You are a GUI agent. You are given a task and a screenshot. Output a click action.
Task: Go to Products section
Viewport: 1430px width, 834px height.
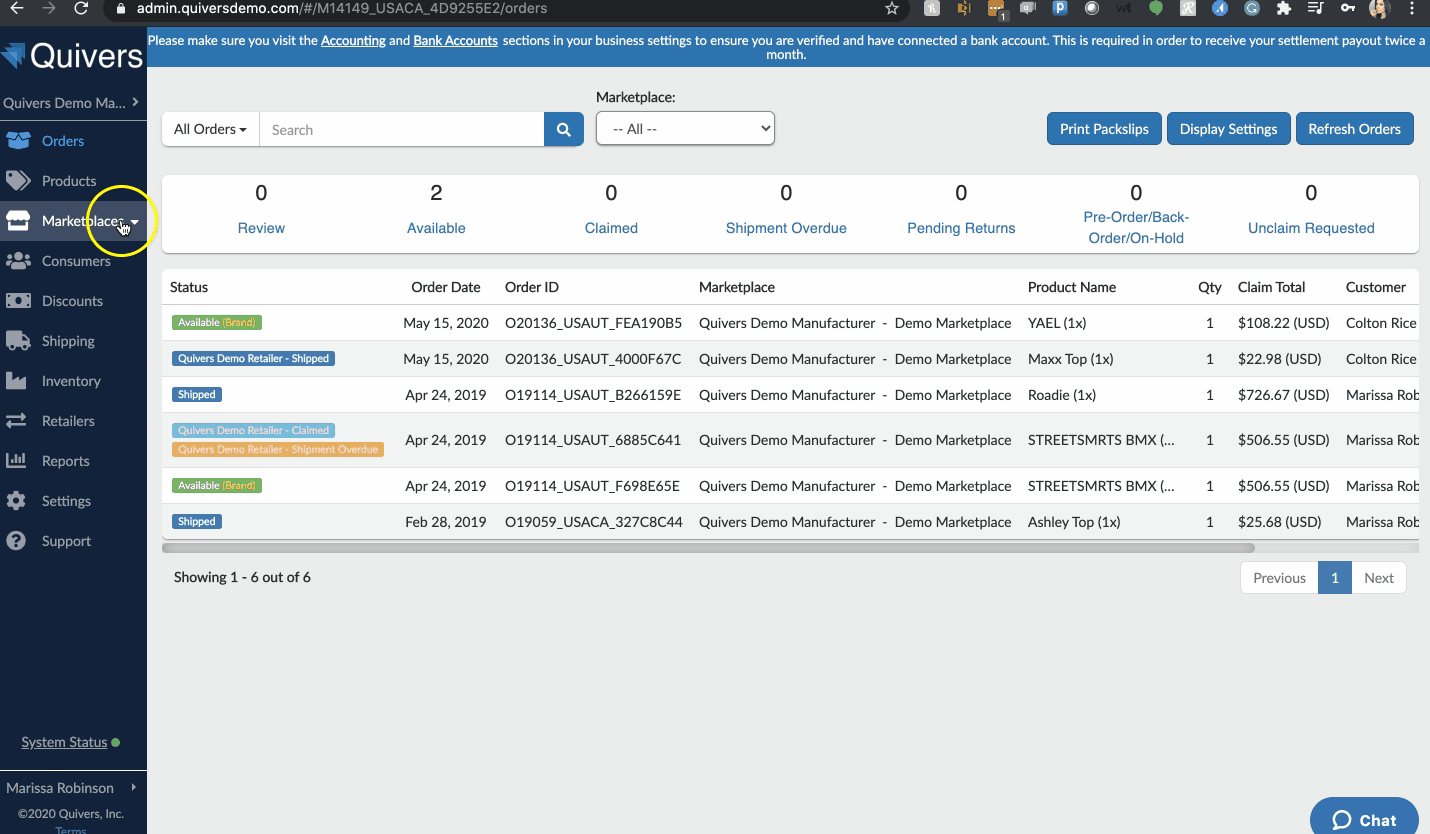click(69, 181)
